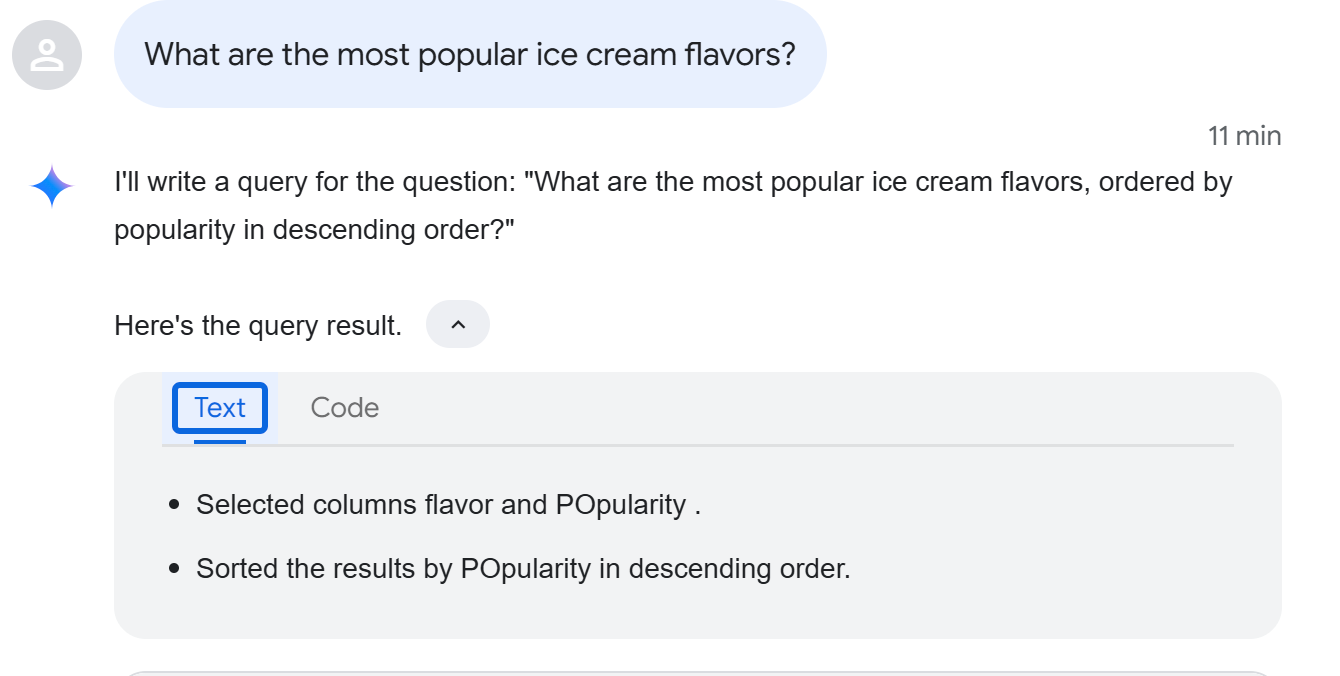The height and width of the screenshot is (676, 1340).
Task: Click "POpularity" in the Selected columns line
Action: point(621,505)
